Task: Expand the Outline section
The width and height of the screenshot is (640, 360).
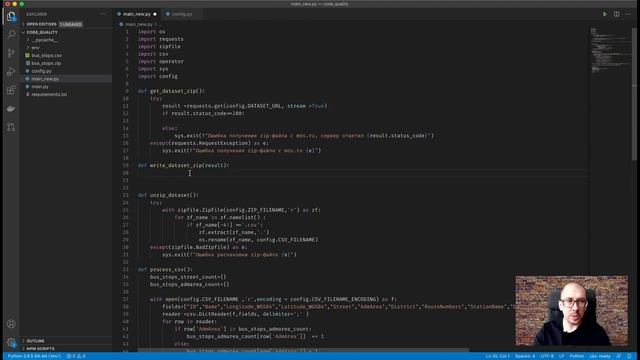Action: click(x=35, y=341)
